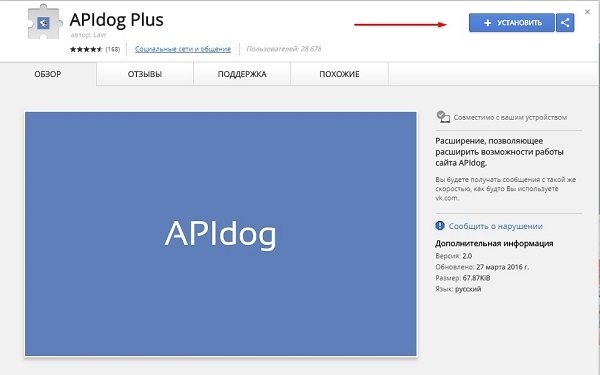
Task: Click the star rating icons
Action: [86, 49]
